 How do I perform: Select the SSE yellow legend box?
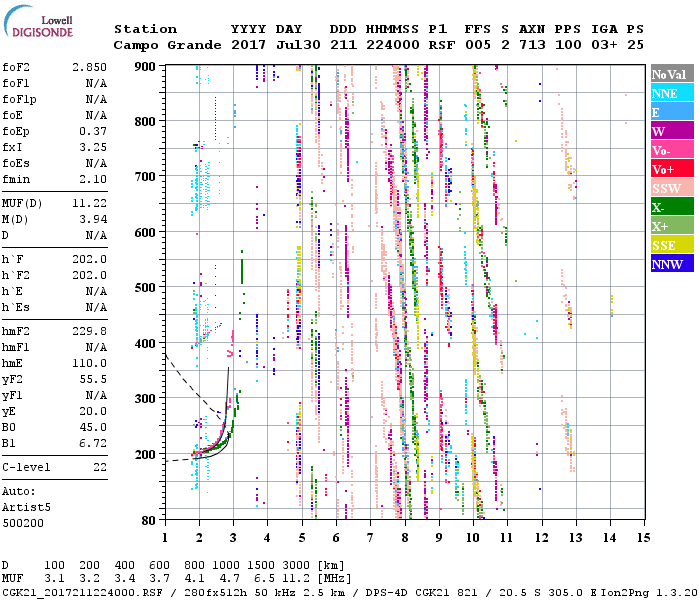pyautogui.click(x=671, y=245)
